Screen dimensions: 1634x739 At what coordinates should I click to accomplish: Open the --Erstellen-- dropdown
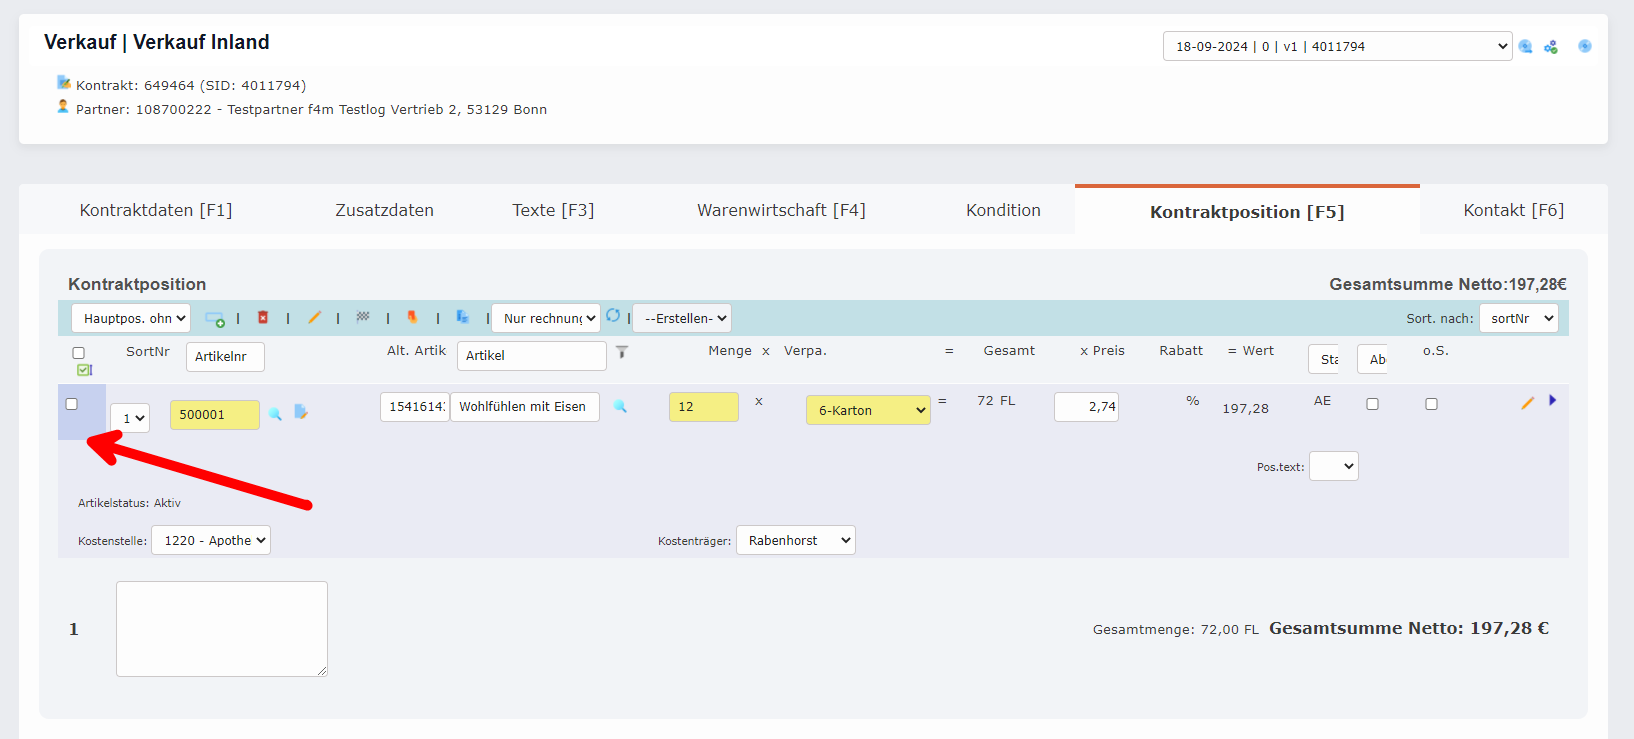point(682,318)
